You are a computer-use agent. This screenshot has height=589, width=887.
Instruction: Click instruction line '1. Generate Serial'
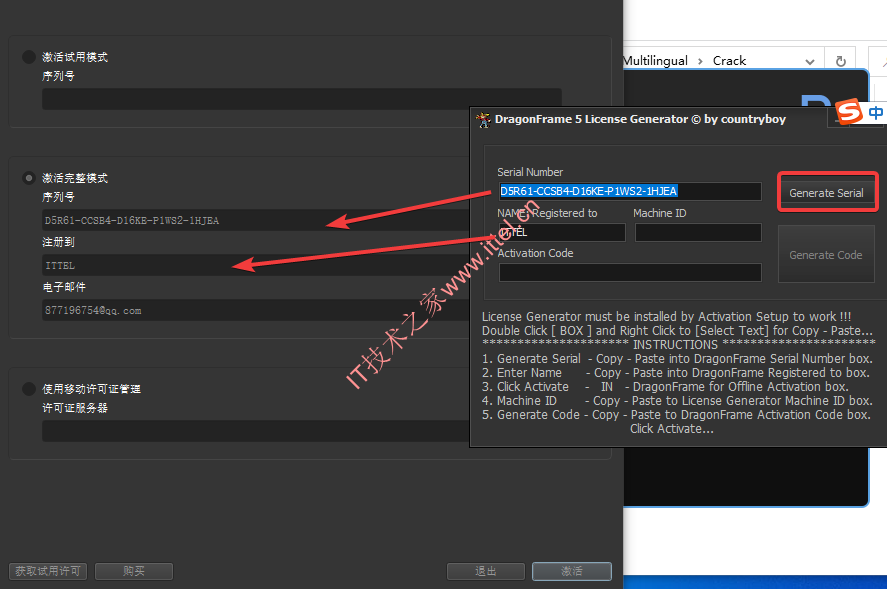pyautogui.click(x=677, y=359)
